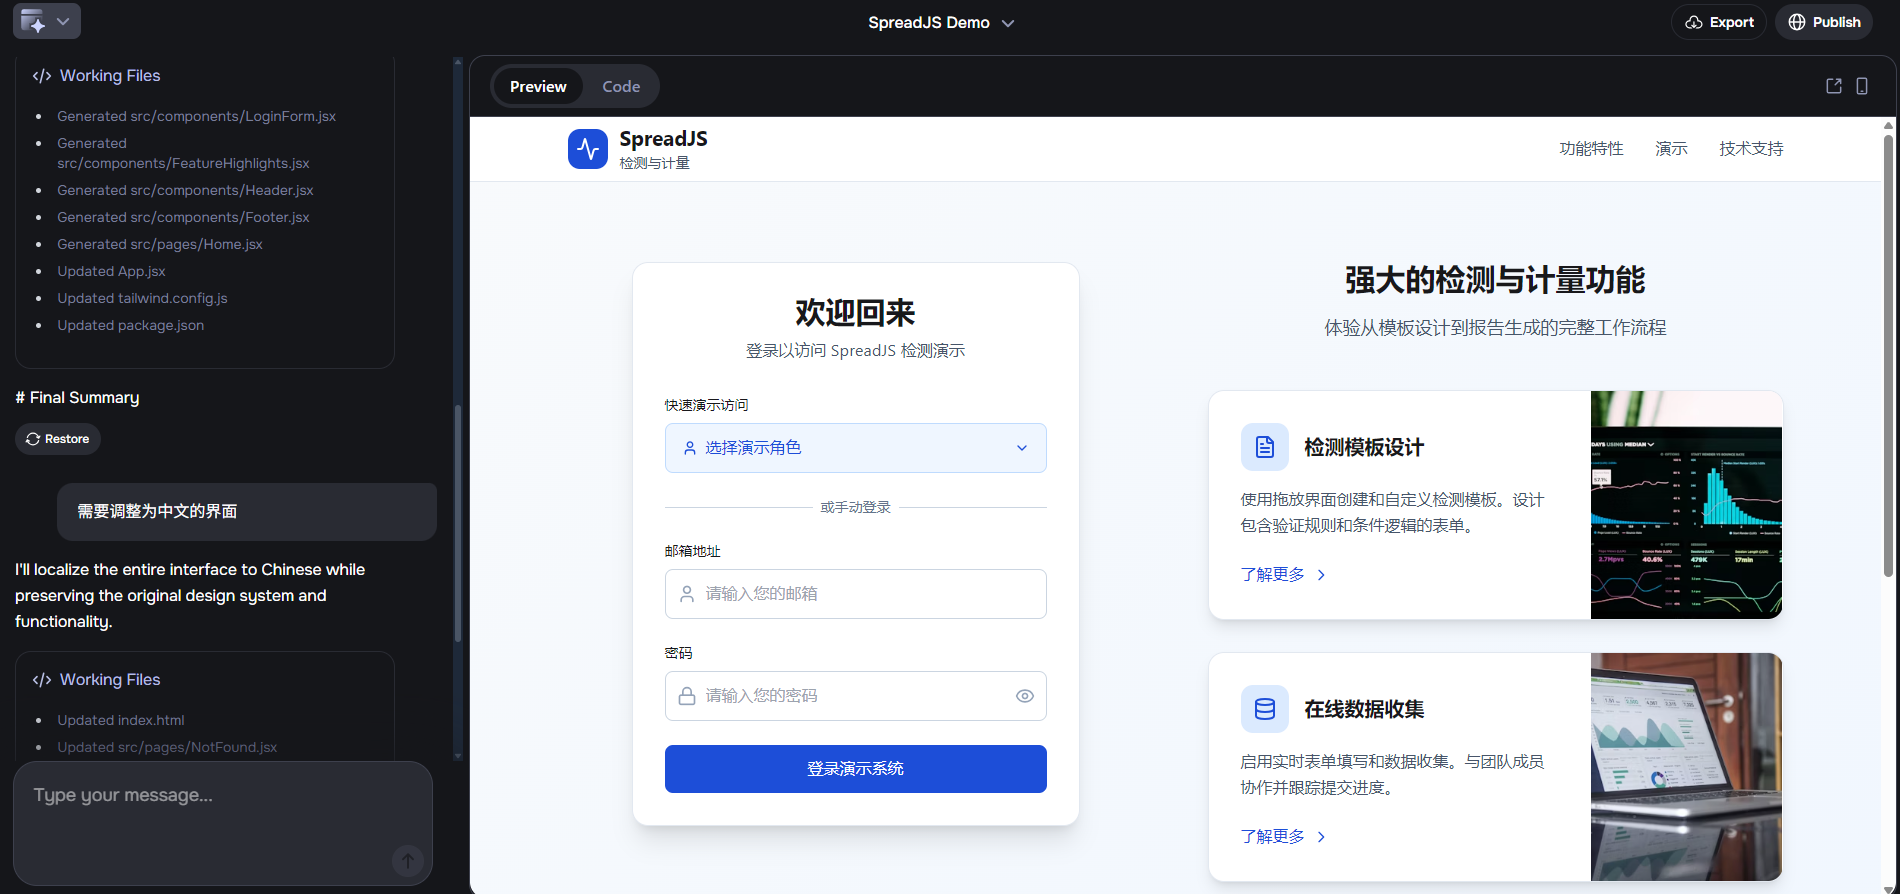Click the globe icon on the Publish button

1797,22
